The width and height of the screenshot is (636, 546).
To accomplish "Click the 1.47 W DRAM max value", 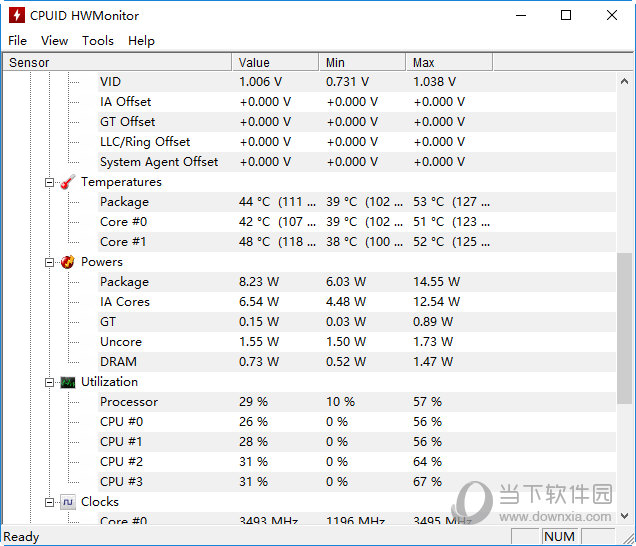I will pos(433,361).
